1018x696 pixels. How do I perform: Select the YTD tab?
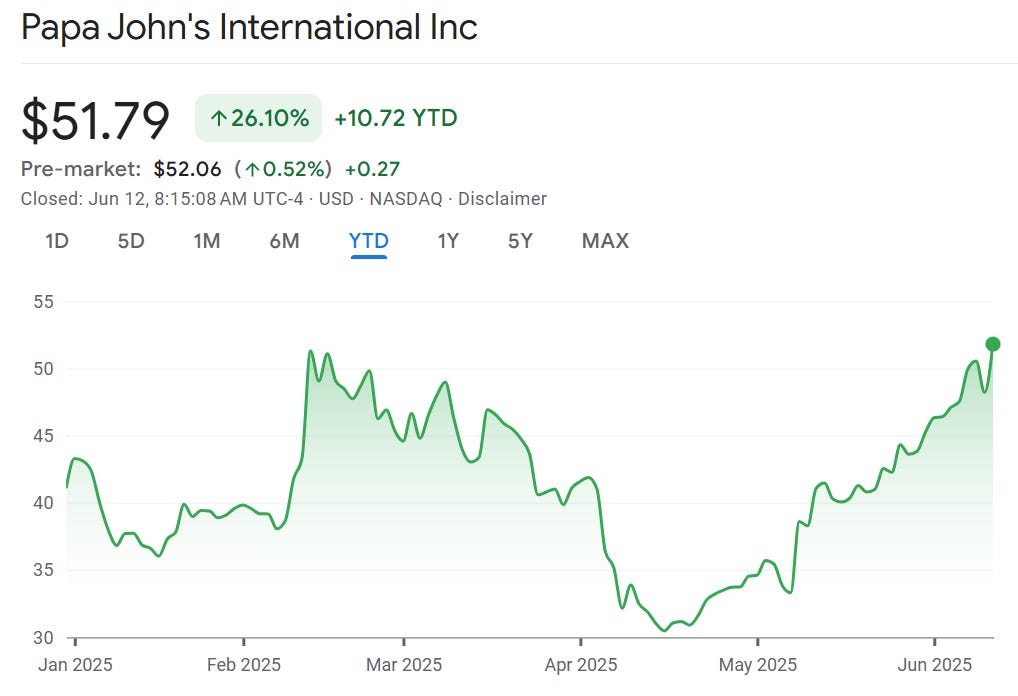[x=369, y=241]
